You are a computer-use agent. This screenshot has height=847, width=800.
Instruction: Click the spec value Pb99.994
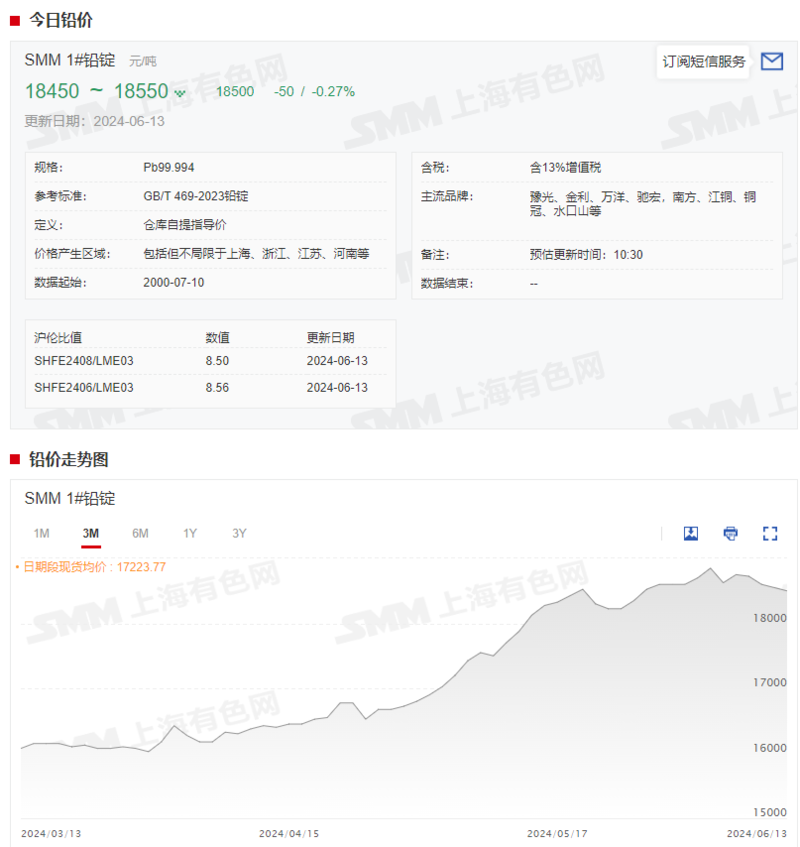coord(169,167)
